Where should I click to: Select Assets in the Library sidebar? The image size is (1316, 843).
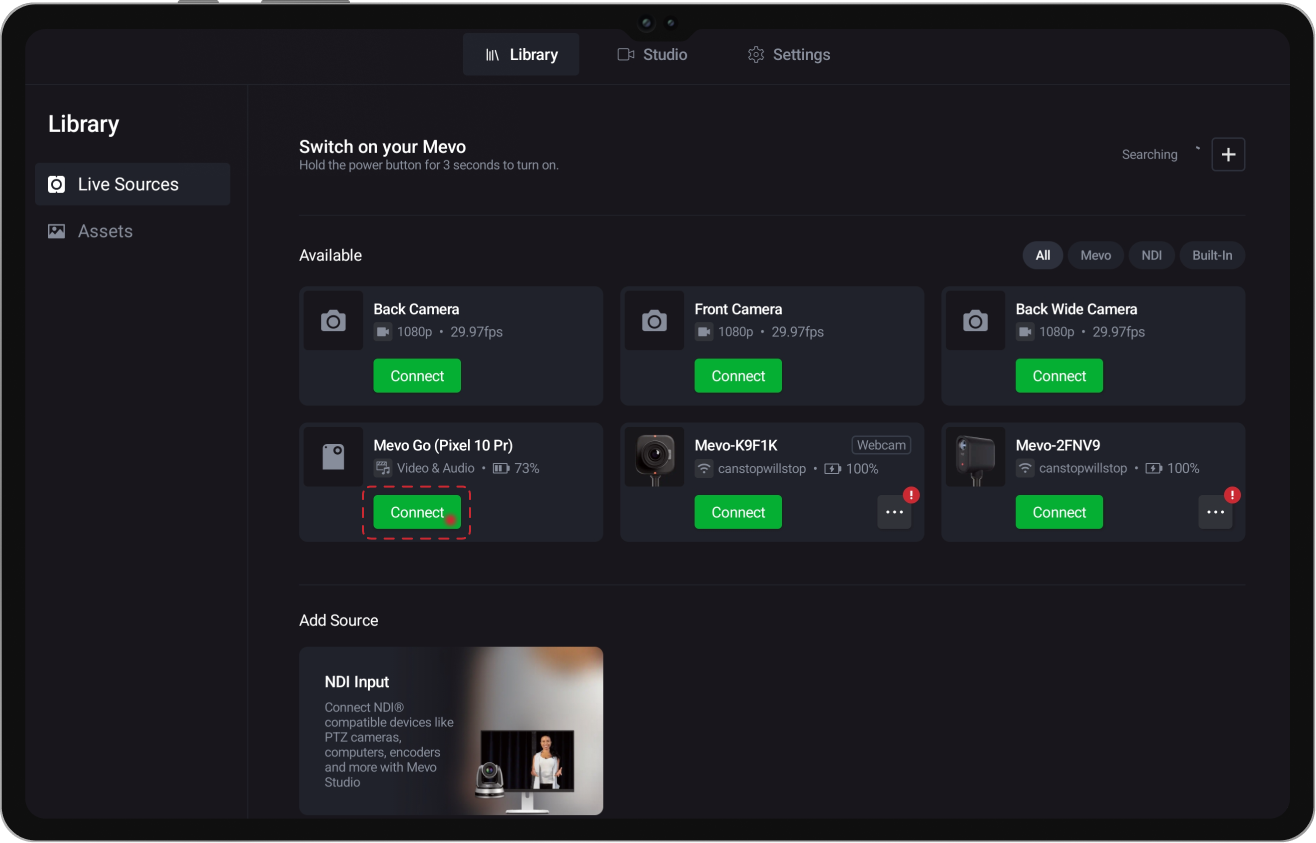[x=105, y=231]
